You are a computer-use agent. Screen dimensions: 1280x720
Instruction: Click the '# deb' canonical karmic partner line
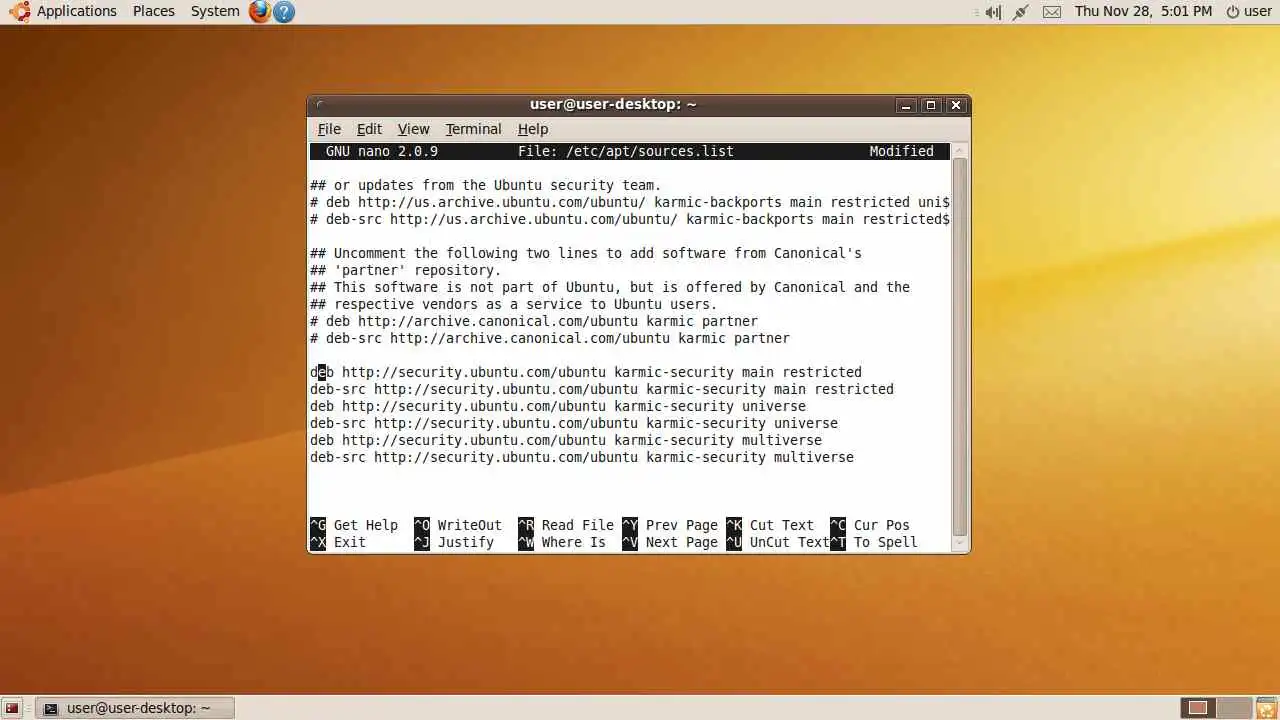pyautogui.click(x=534, y=321)
